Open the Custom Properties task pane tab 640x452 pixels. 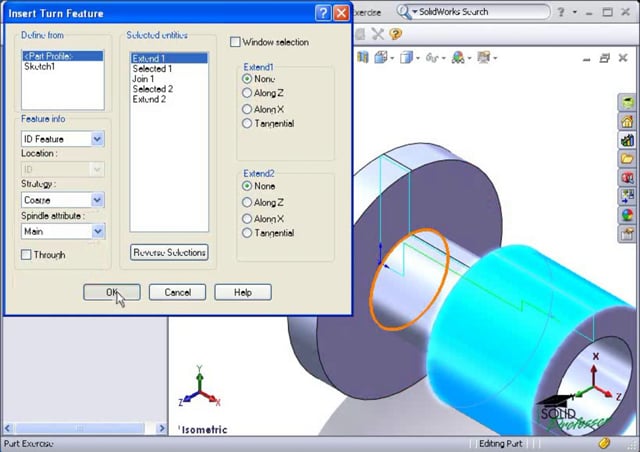627,234
